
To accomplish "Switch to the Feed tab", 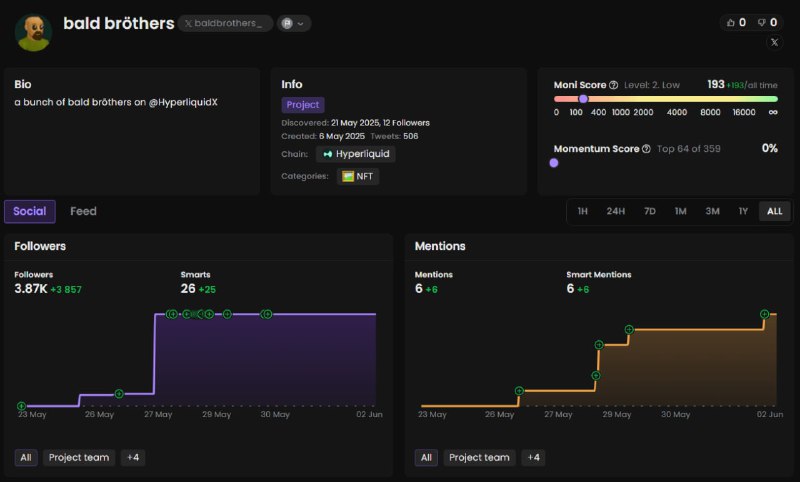I will click(83, 211).
